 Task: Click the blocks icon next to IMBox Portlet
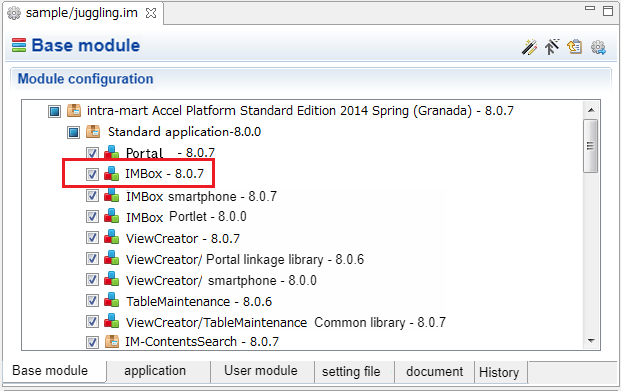[112, 216]
